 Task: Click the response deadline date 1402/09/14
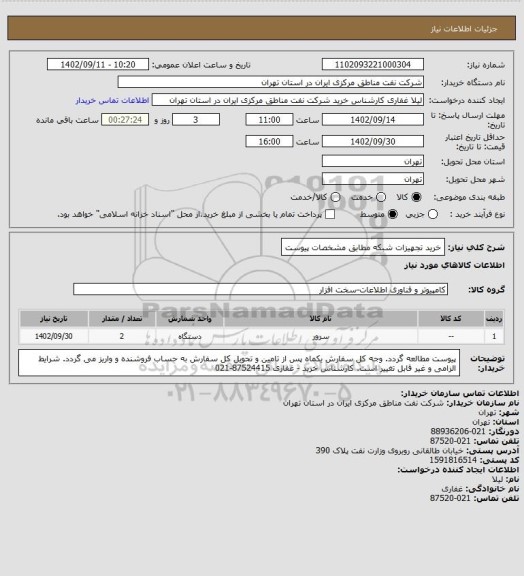tap(373, 120)
